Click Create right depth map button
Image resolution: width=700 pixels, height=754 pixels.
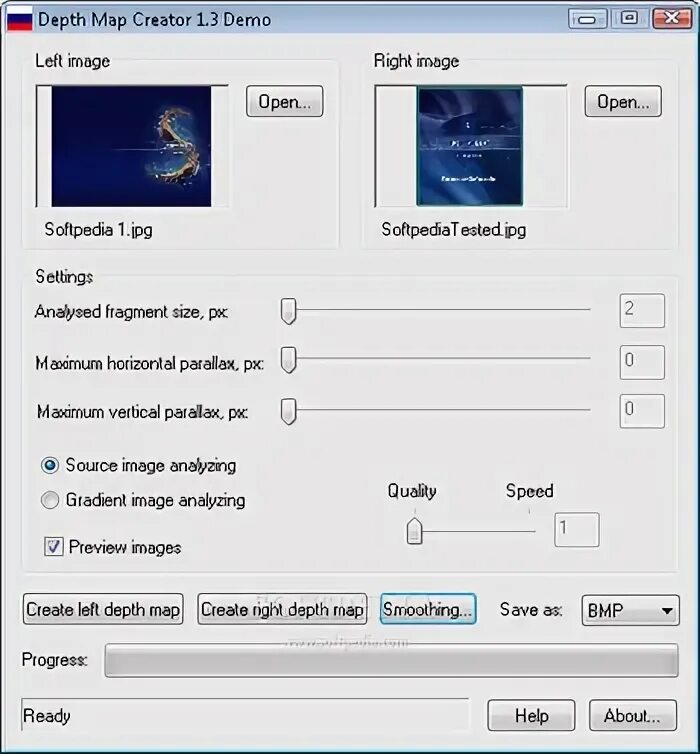click(282, 609)
